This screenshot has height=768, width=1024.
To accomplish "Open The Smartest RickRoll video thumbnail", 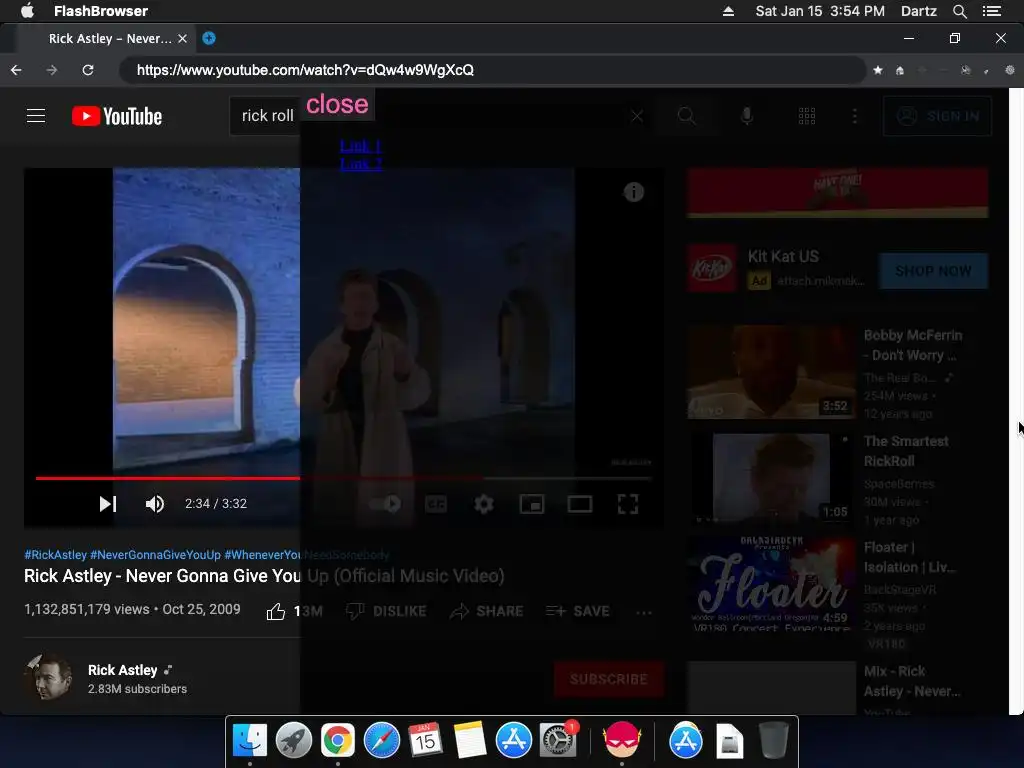I will (771, 478).
